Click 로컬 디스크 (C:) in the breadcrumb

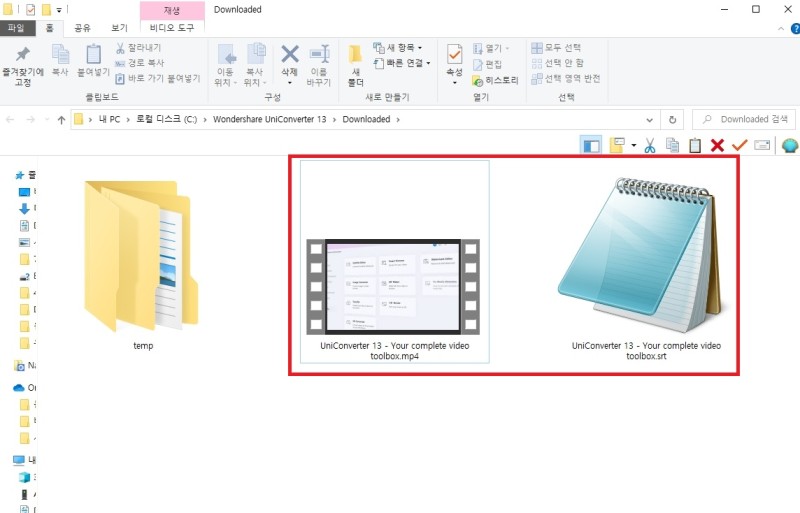[166, 119]
